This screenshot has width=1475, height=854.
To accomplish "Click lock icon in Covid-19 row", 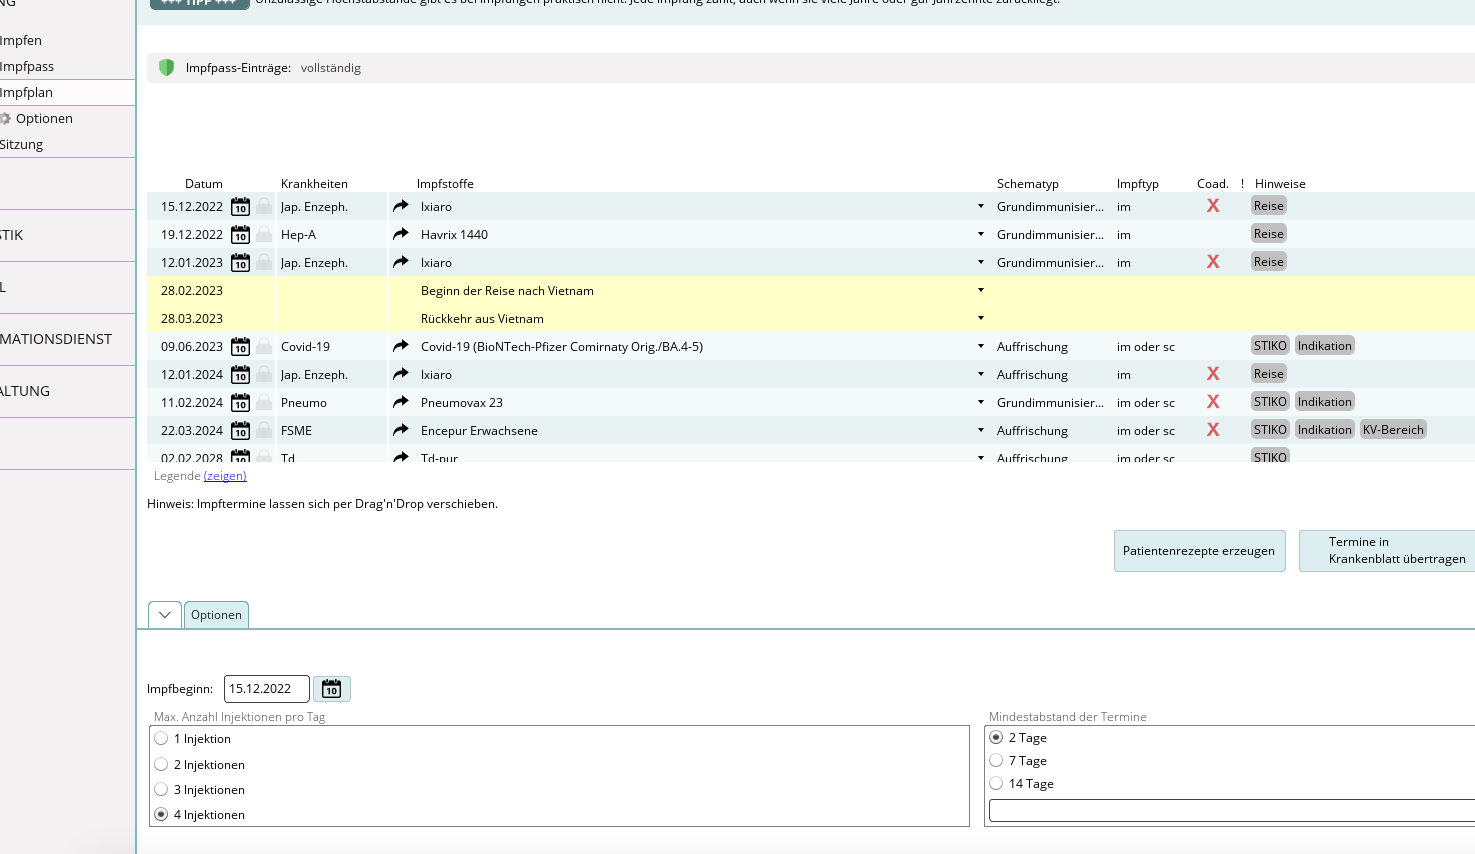I will click(264, 346).
